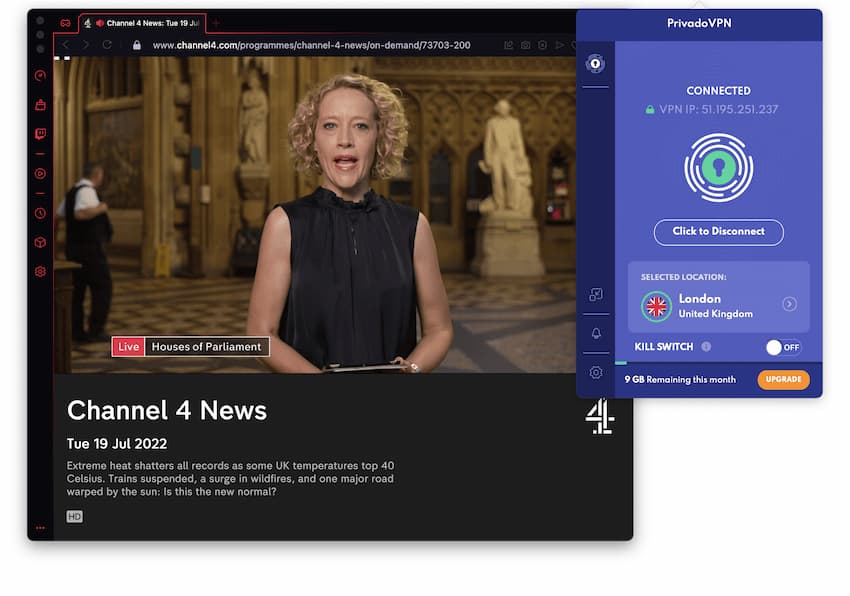The width and height of the screenshot is (850, 596).
Task: Reload the Channel 4 page
Action: (x=107, y=45)
